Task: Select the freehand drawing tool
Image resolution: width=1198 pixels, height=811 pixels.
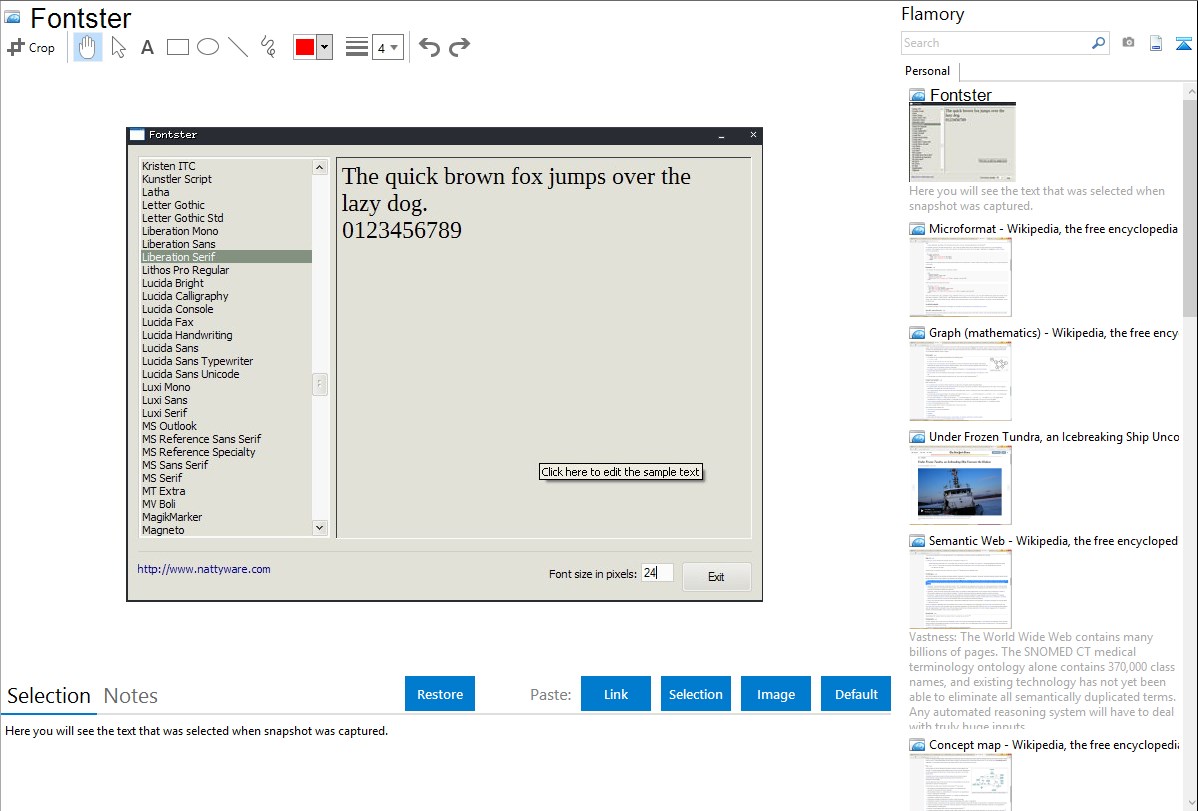Action: coord(268,47)
